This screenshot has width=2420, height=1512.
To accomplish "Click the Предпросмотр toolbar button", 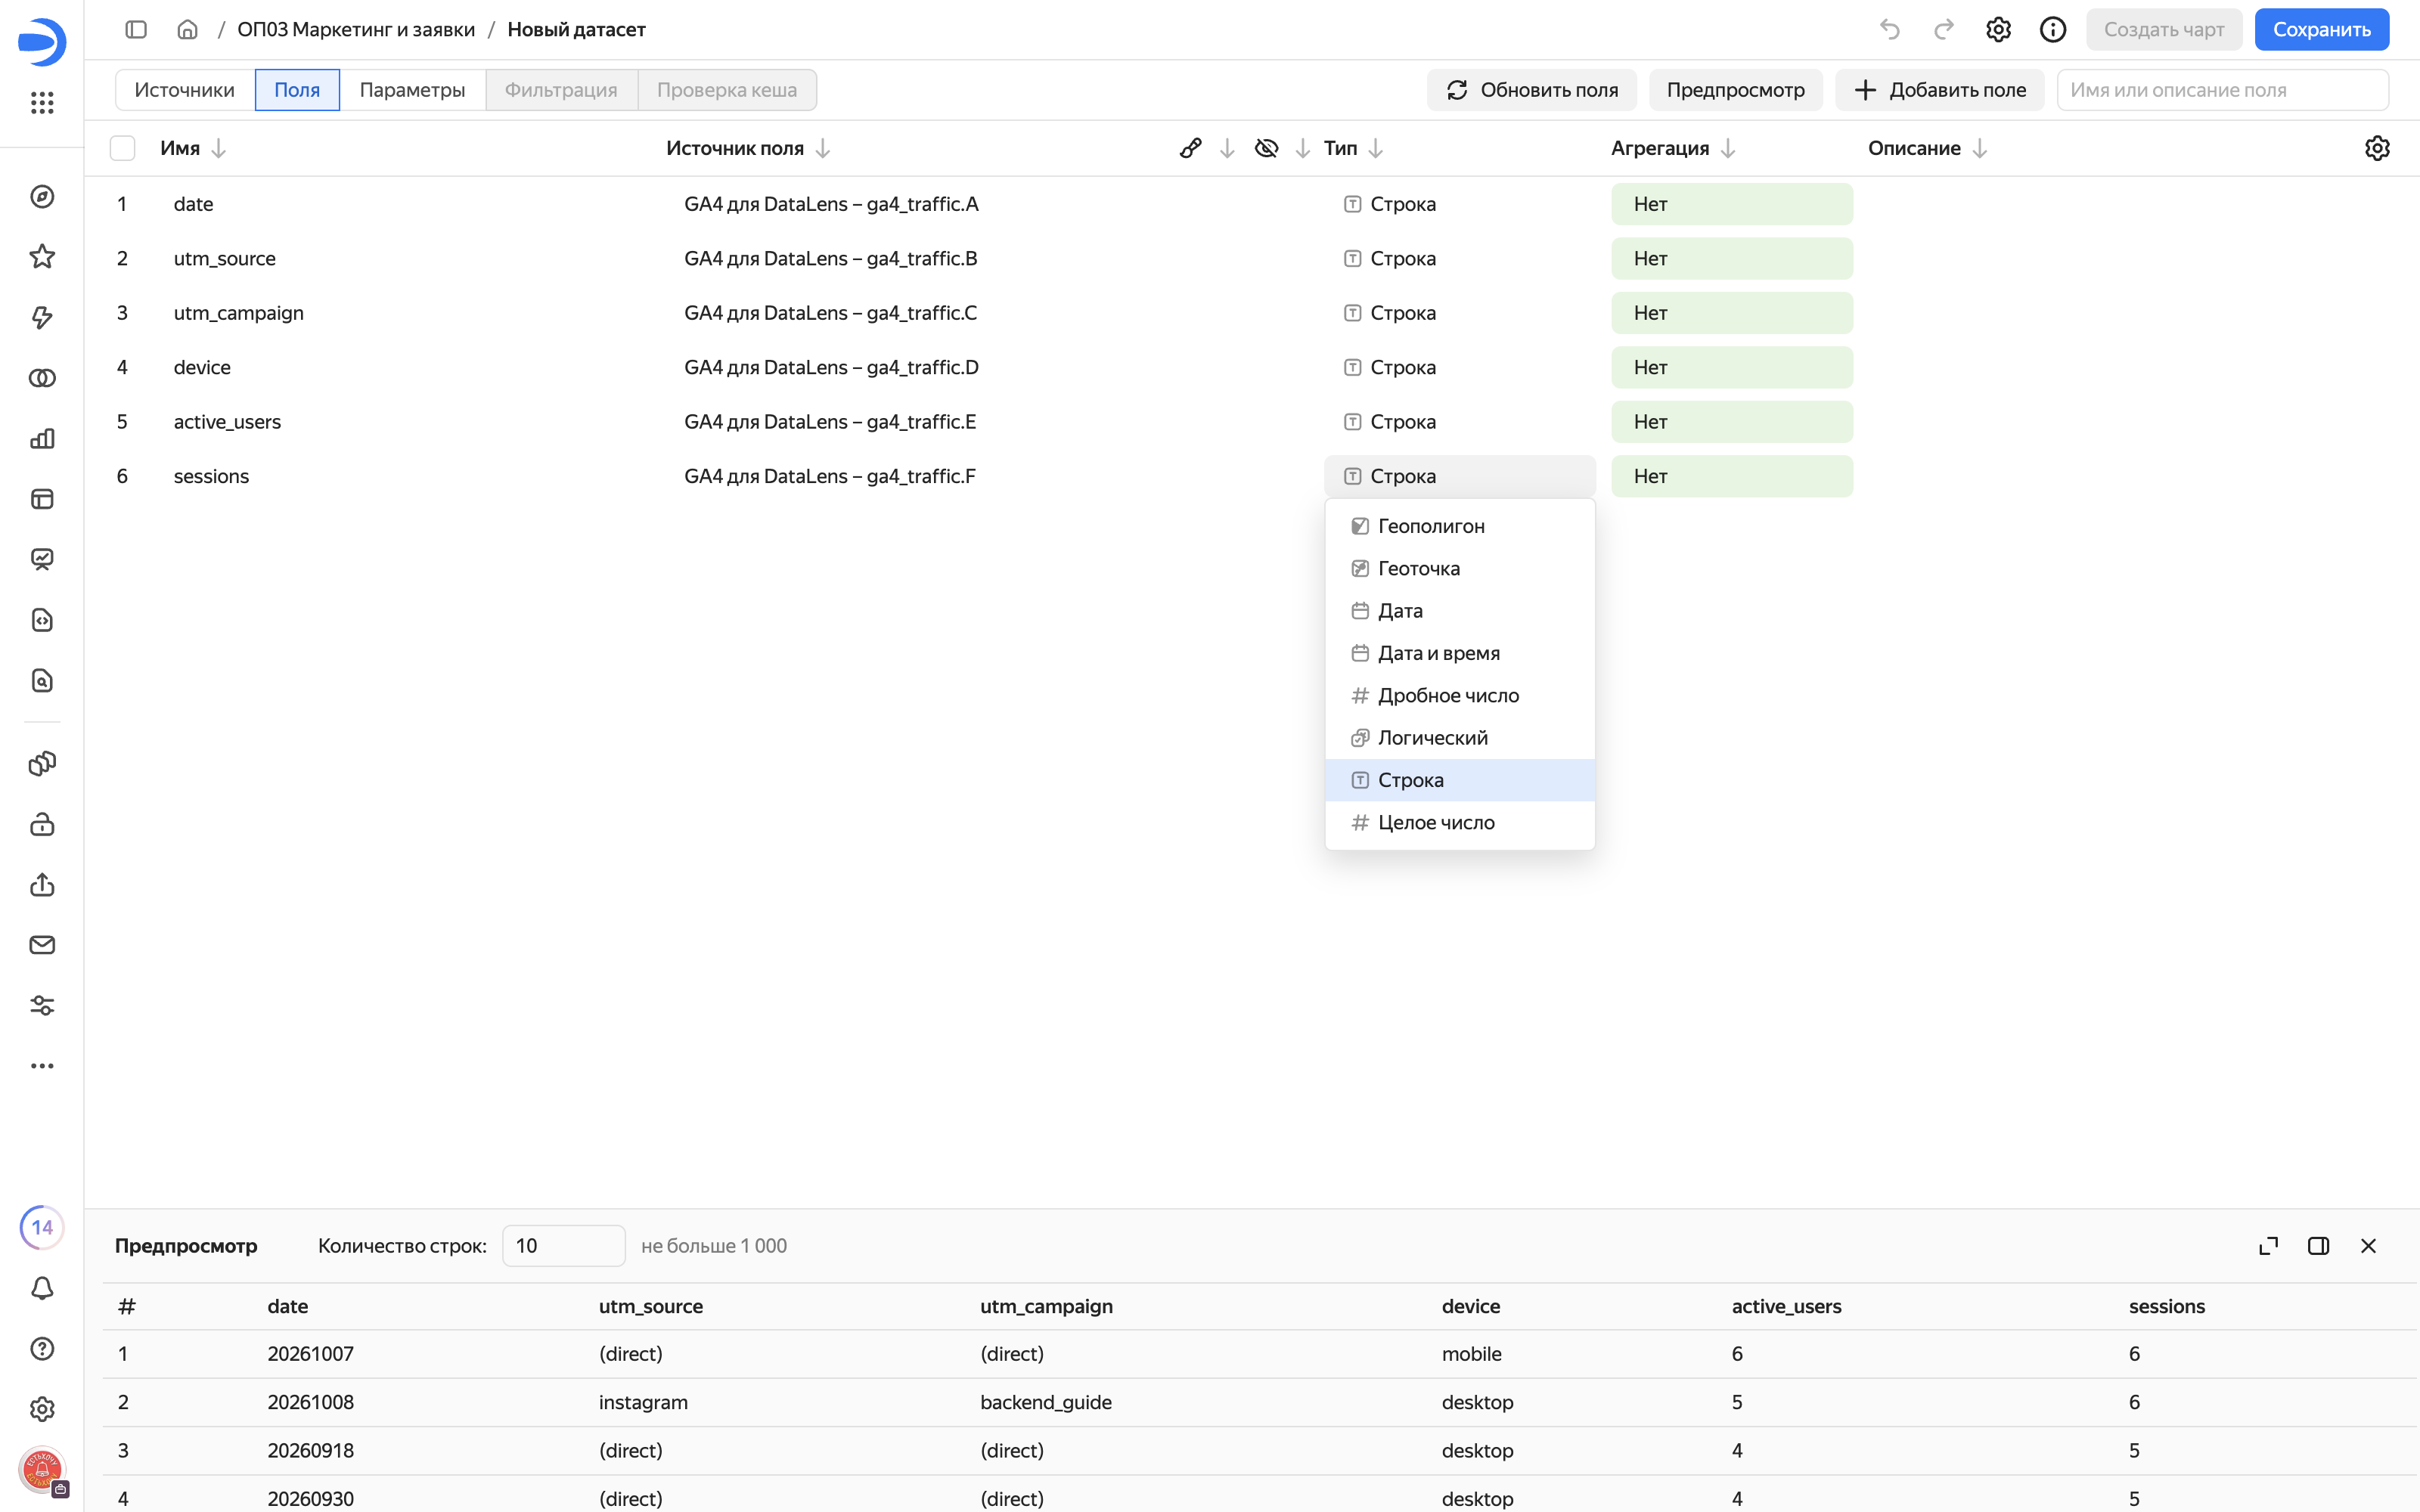I will pyautogui.click(x=1735, y=90).
